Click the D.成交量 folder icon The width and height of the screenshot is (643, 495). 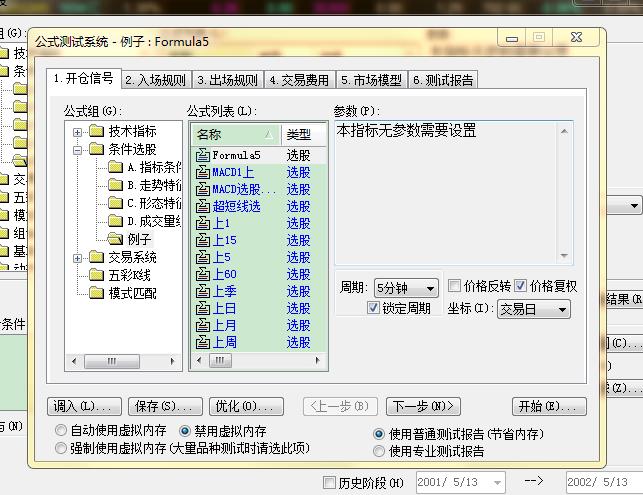(116, 221)
